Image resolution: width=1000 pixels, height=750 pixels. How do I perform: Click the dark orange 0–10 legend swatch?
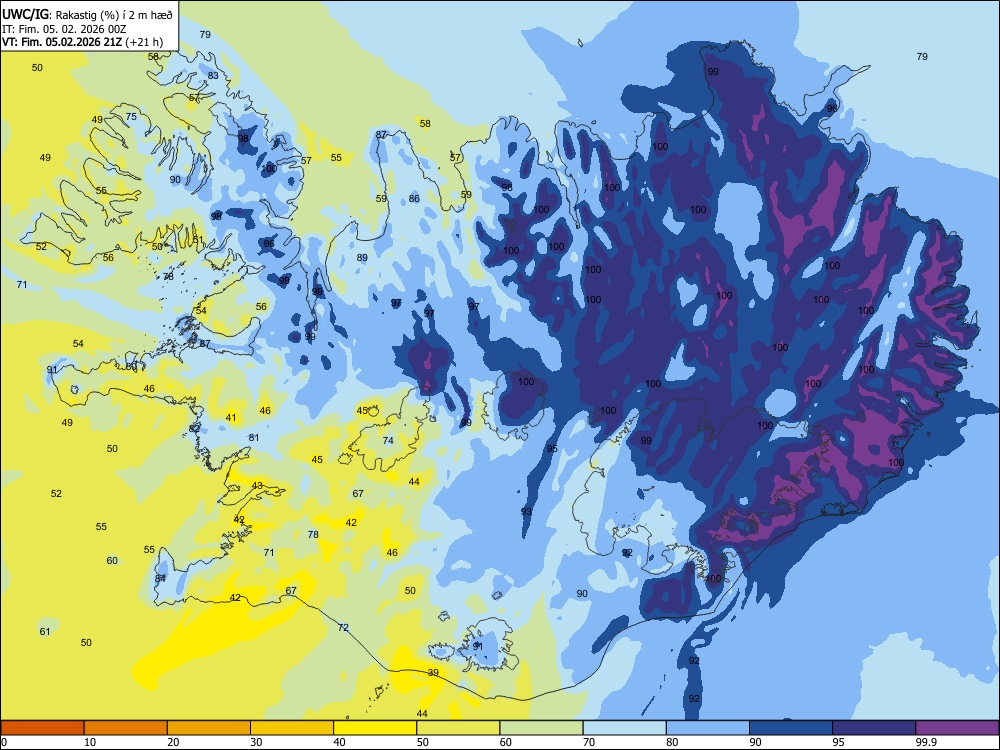43,728
